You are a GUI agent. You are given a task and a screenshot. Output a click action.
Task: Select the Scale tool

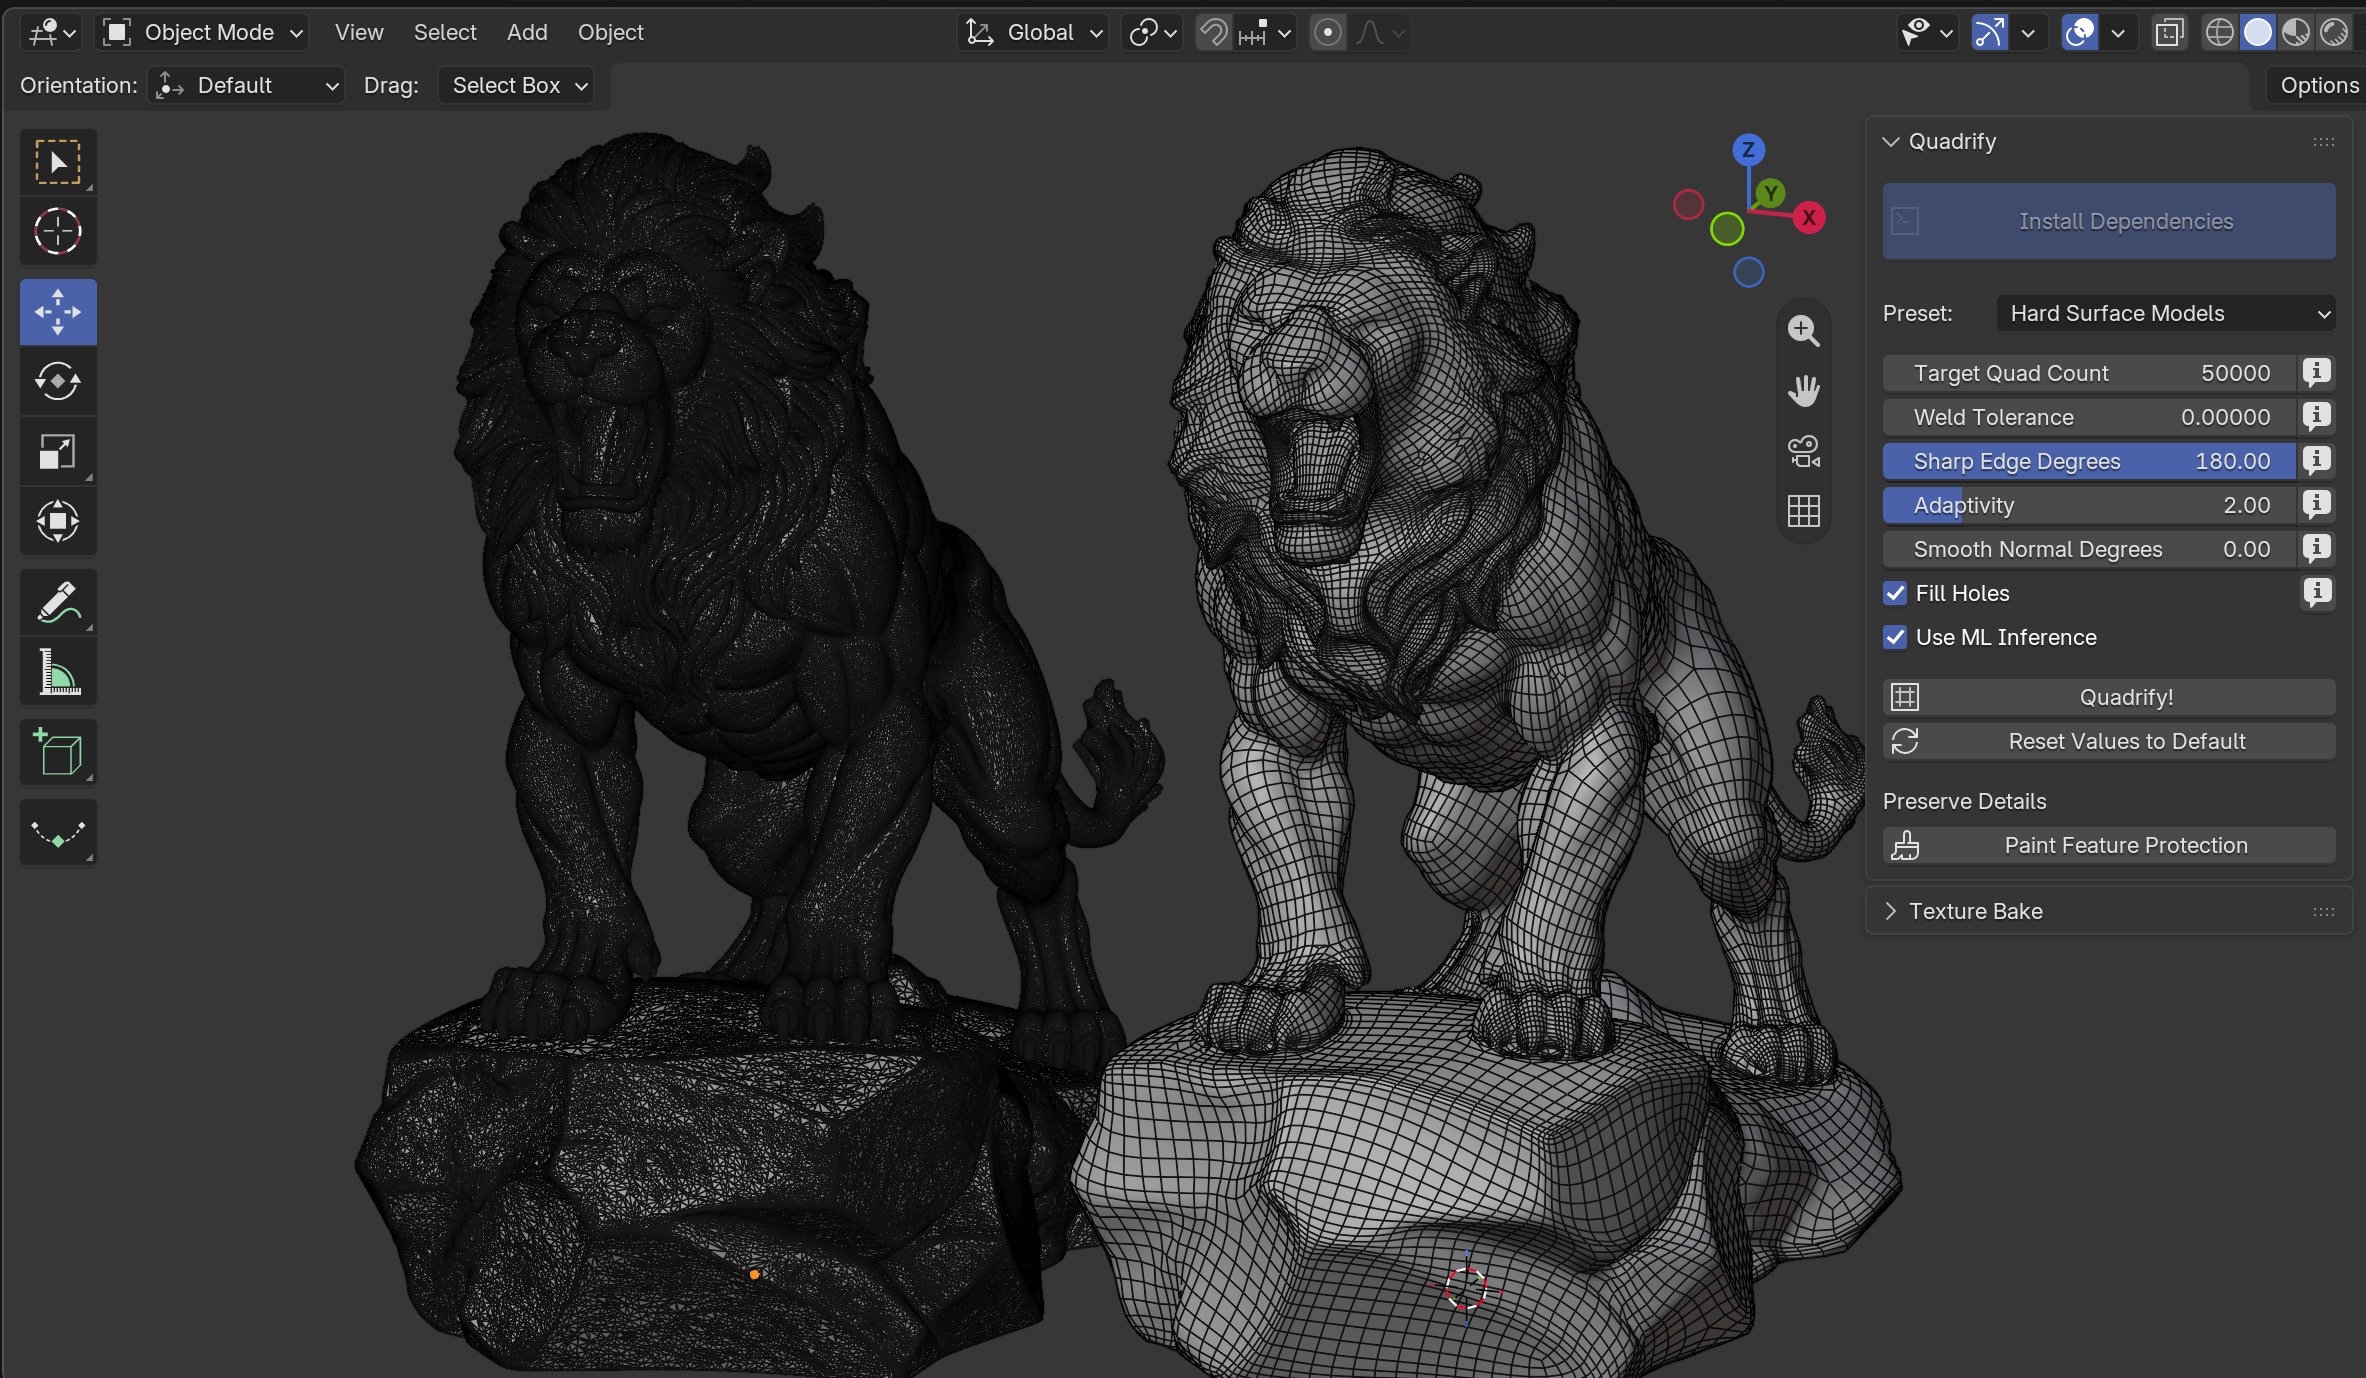pos(58,451)
